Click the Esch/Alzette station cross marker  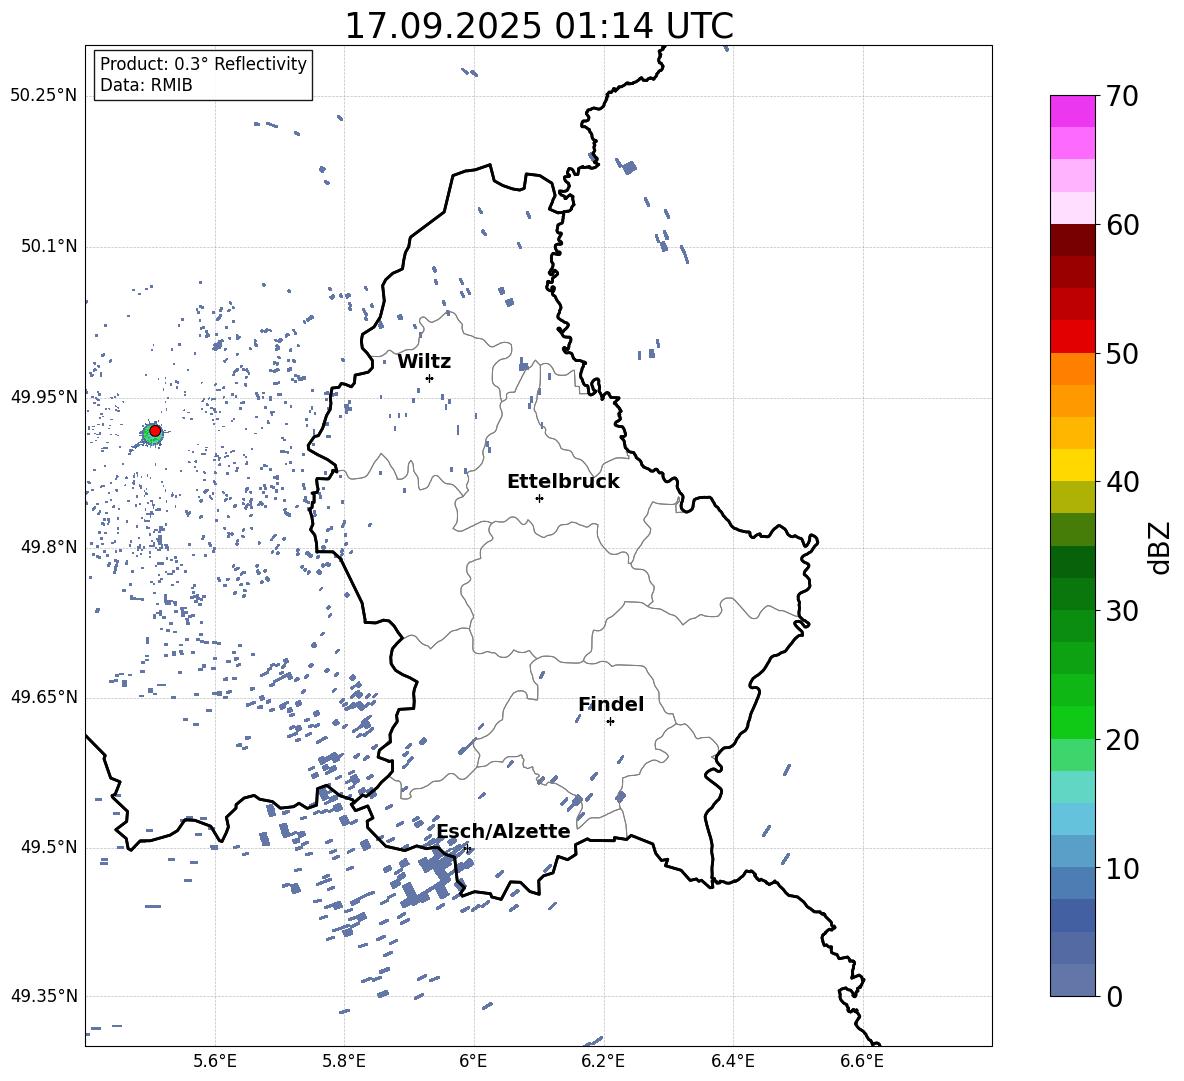click(x=467, y=848)
